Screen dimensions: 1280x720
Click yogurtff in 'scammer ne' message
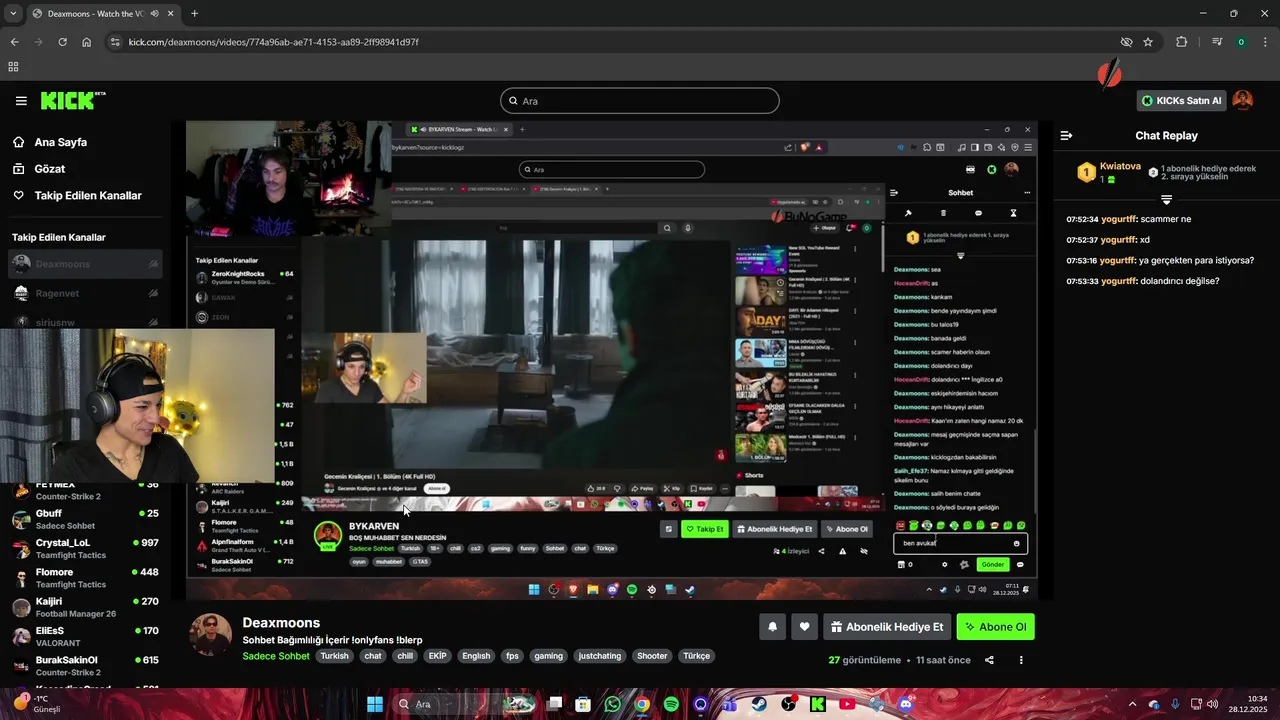coord(1119,219)
